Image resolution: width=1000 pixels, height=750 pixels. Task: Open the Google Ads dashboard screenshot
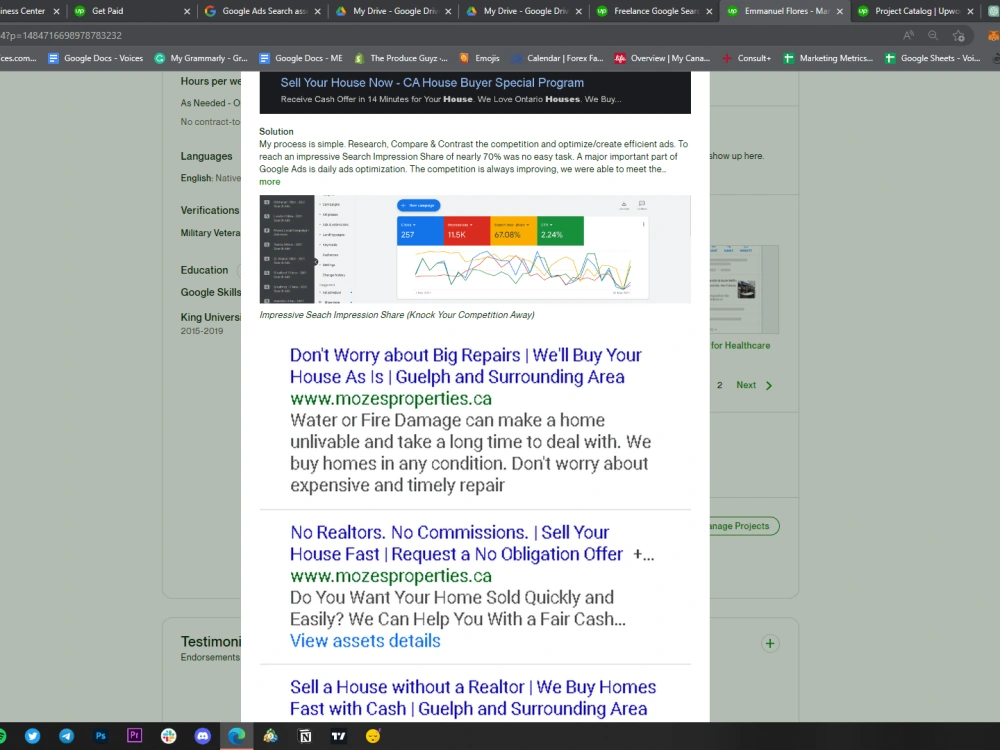[474, 249]
